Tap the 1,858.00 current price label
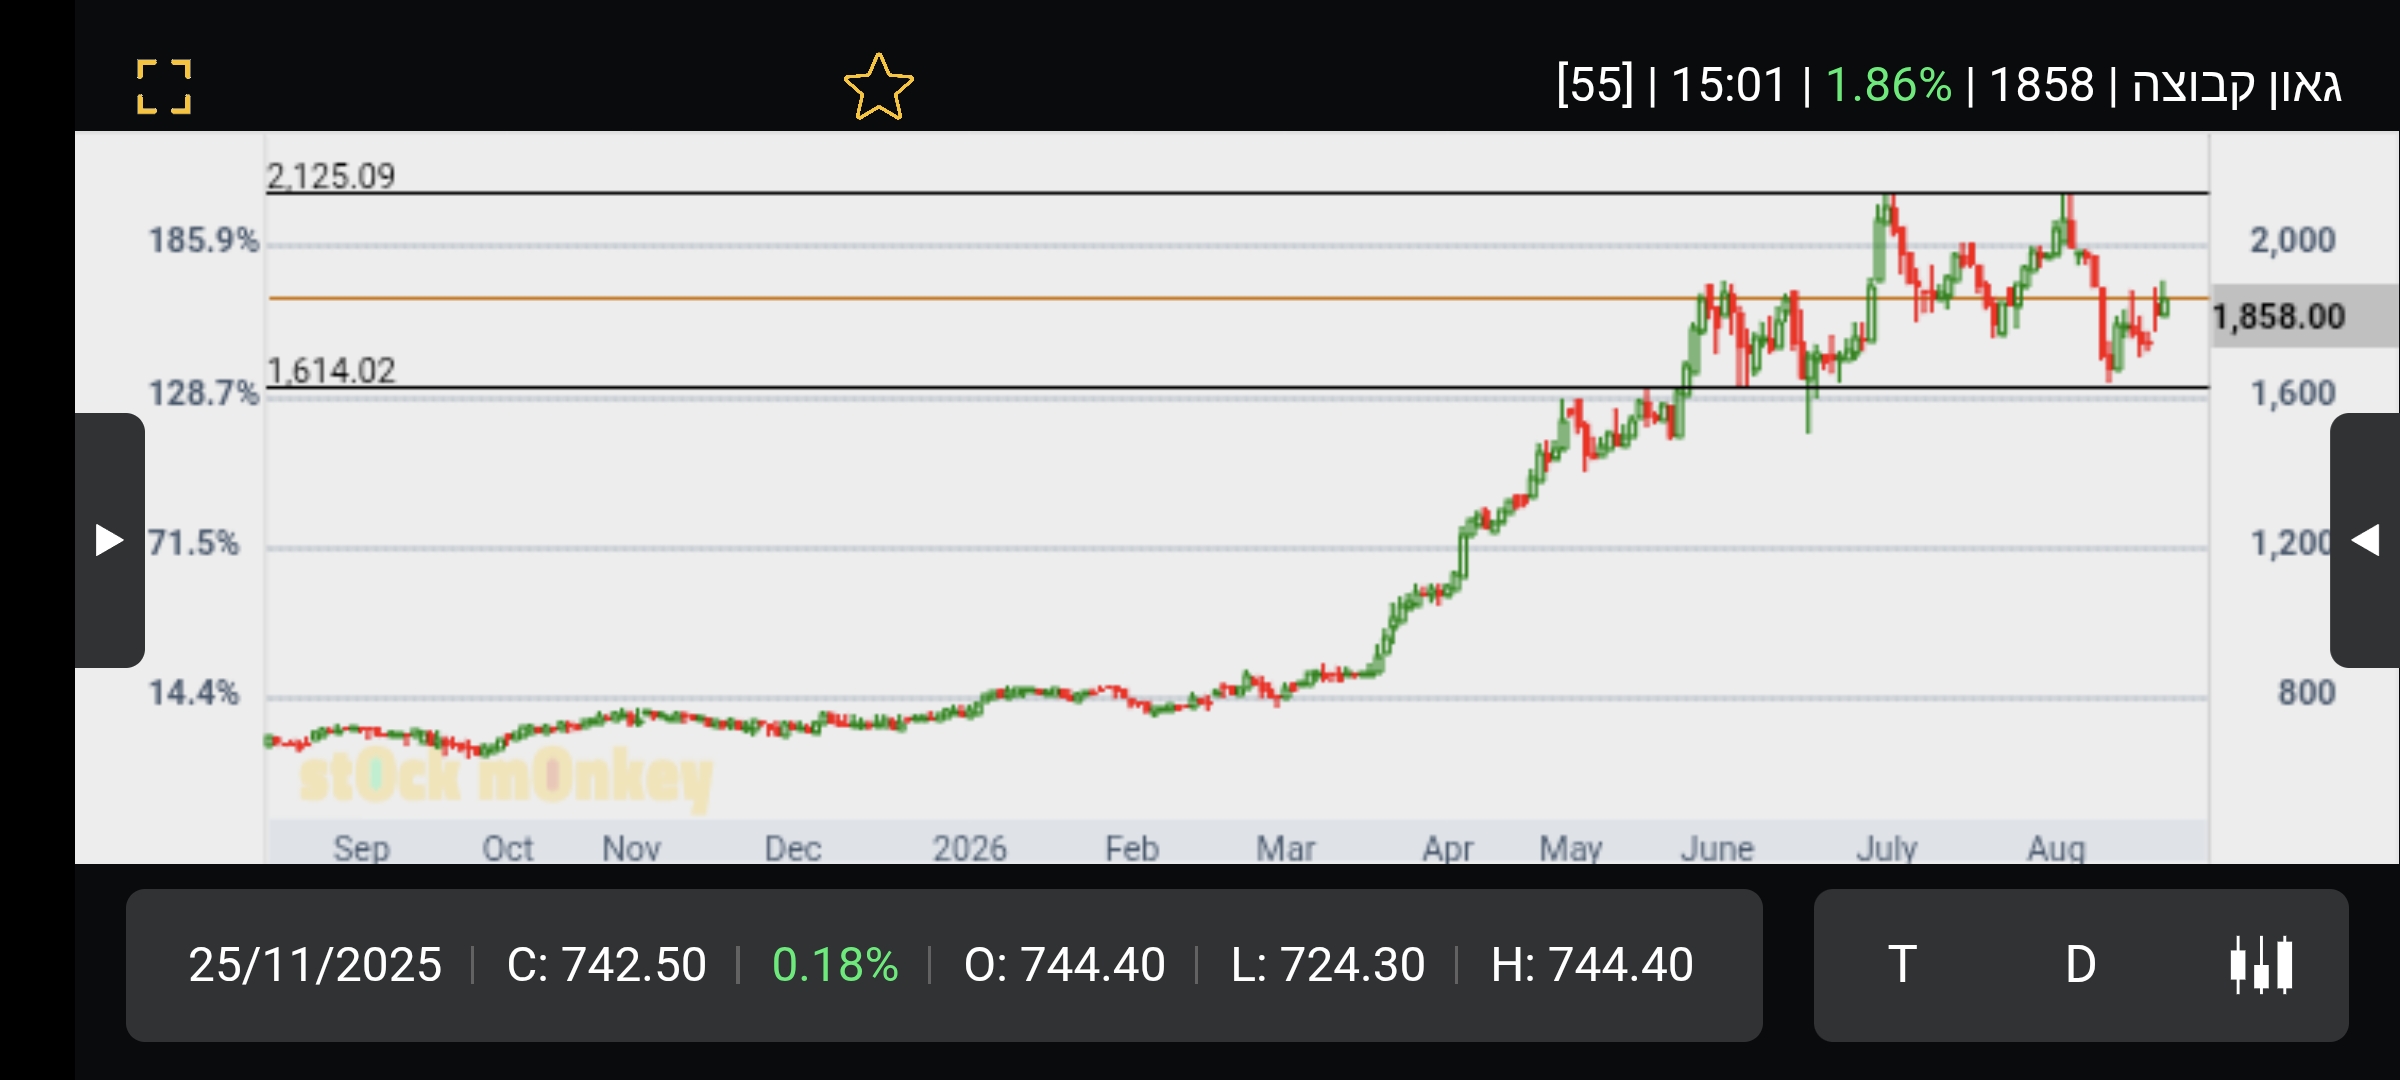2400x1080 pixels. tap(2279, 317)
